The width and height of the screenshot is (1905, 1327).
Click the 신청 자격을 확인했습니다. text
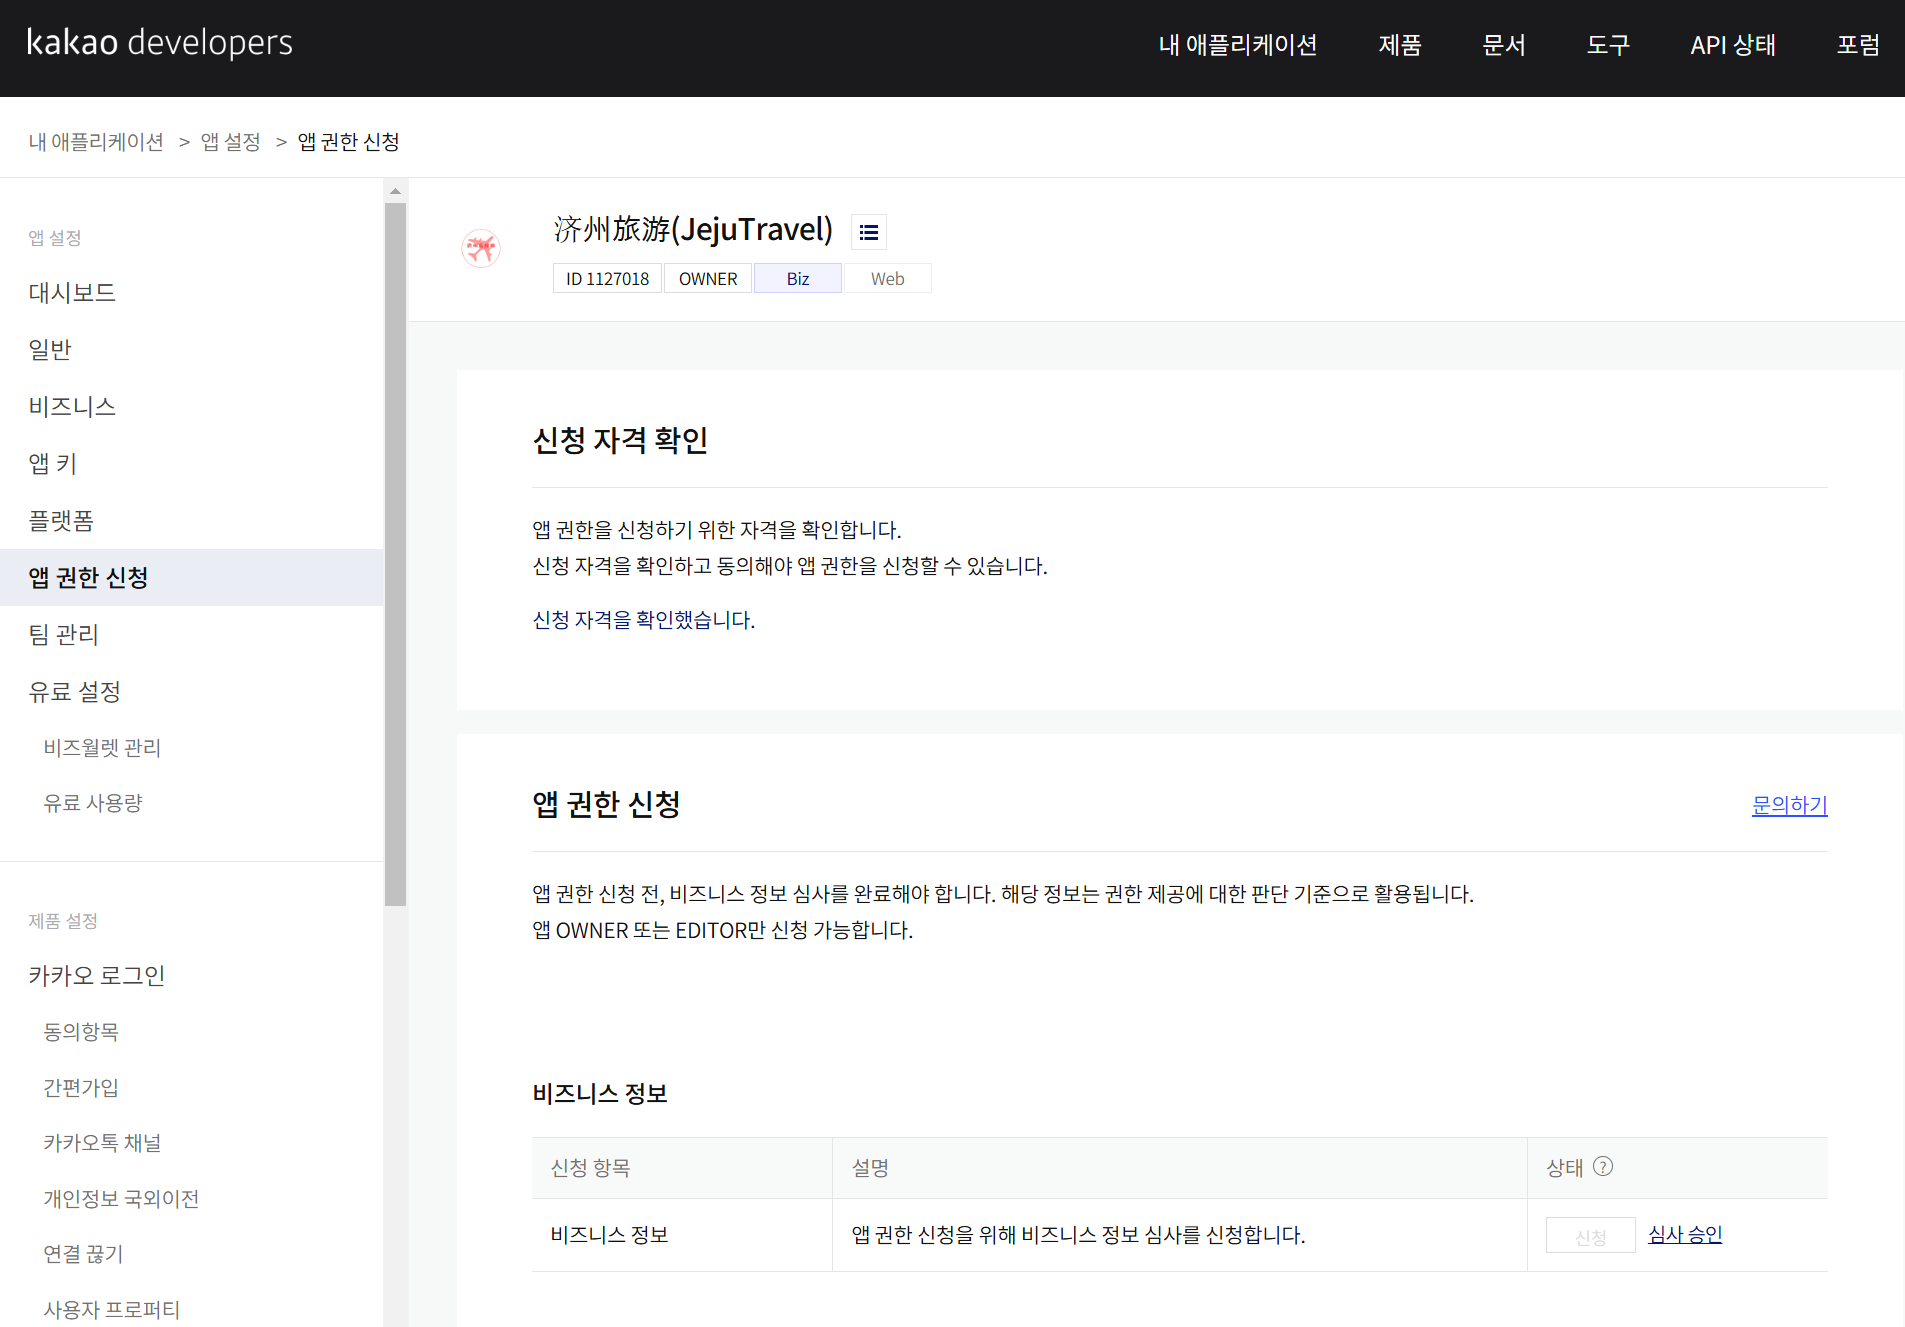click(x=643, y=620)
